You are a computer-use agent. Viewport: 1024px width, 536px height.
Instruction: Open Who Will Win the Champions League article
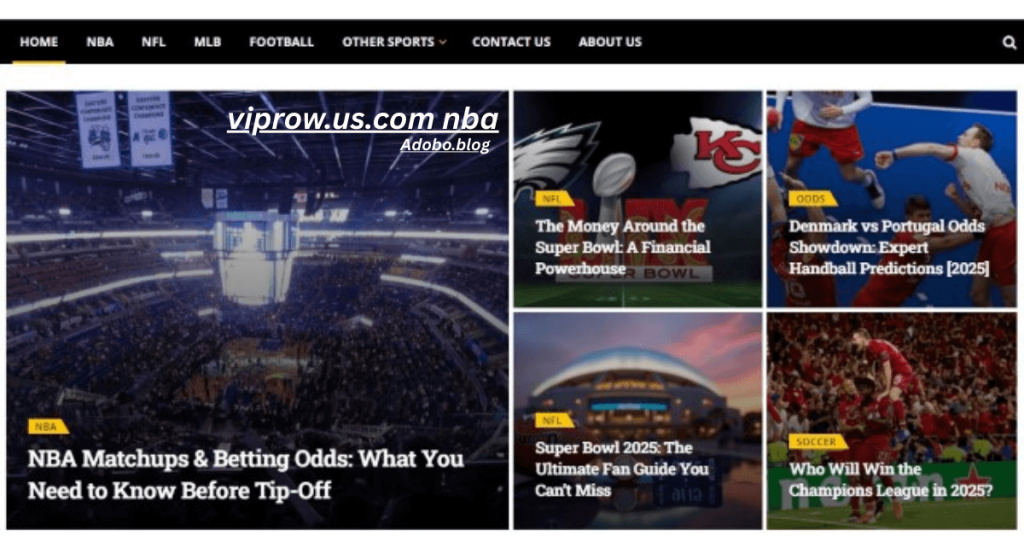pyautogui.click(x=891, y=479)
